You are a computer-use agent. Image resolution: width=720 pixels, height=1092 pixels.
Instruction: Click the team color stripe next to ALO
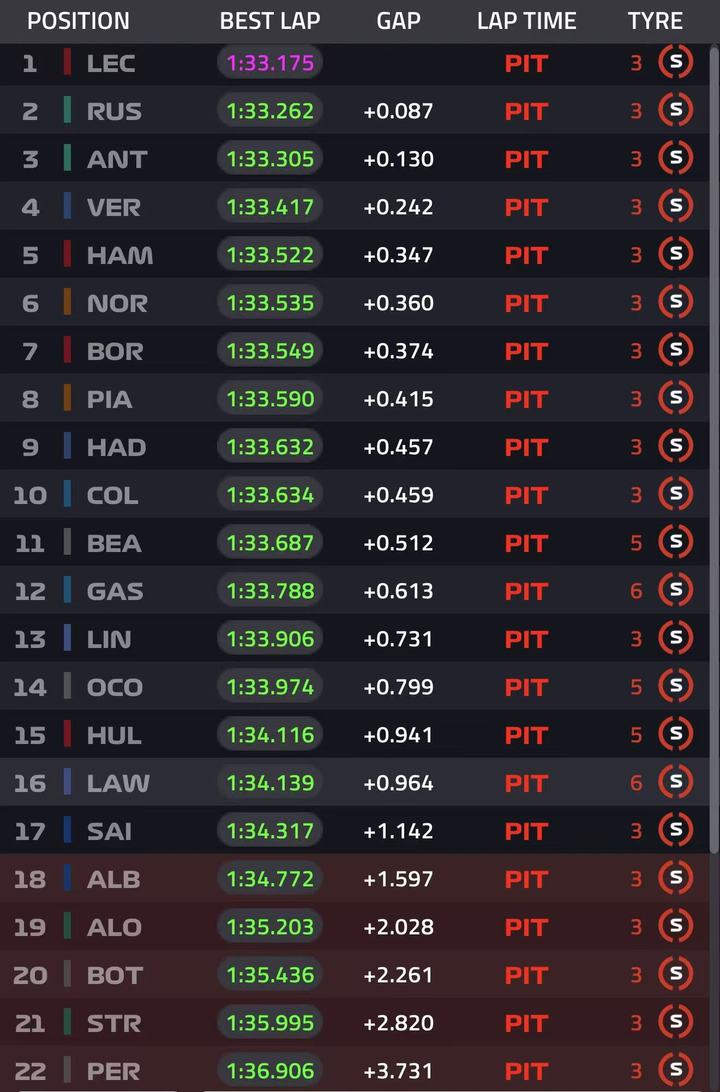coord(67,927)
